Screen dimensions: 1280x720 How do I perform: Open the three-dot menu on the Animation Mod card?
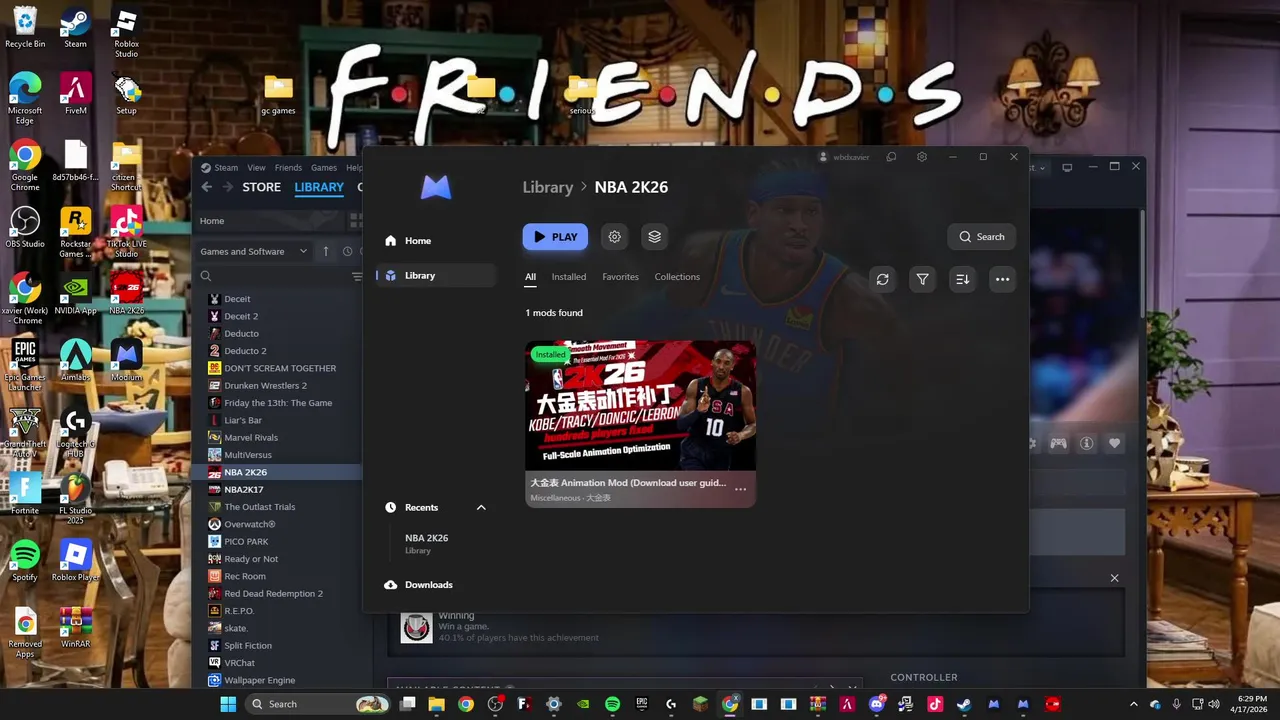point(740,489)
